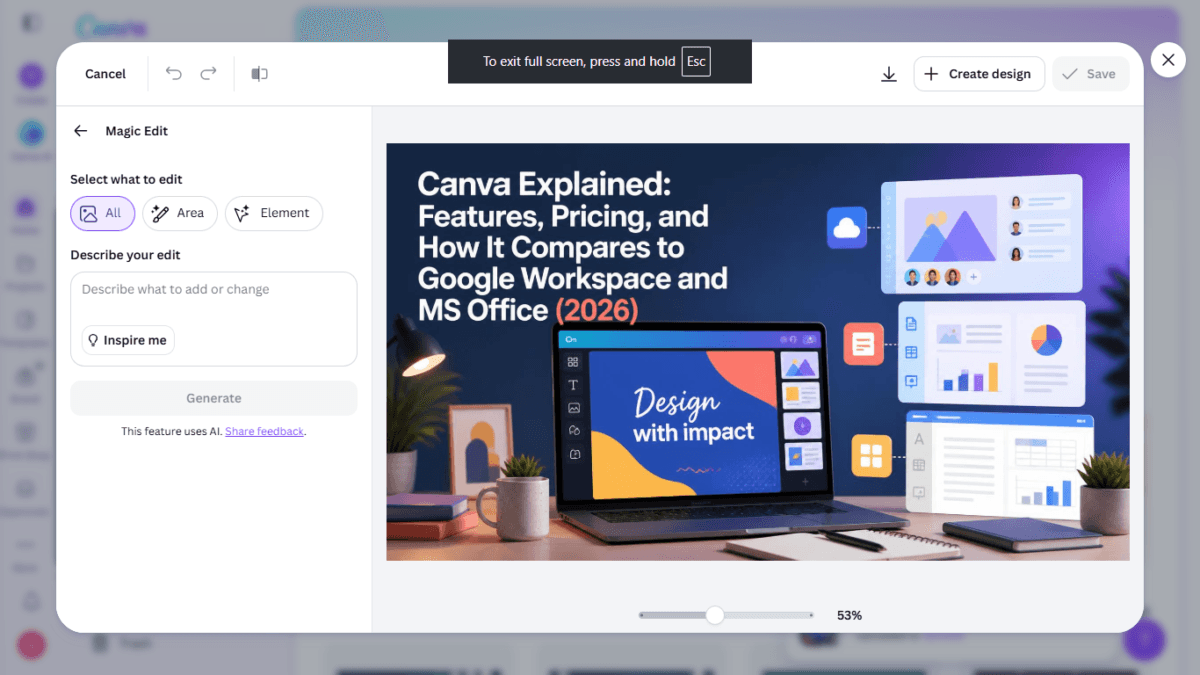The image size is (1200, 675).
Task: Click the Generate button
Action: point(214,398)
